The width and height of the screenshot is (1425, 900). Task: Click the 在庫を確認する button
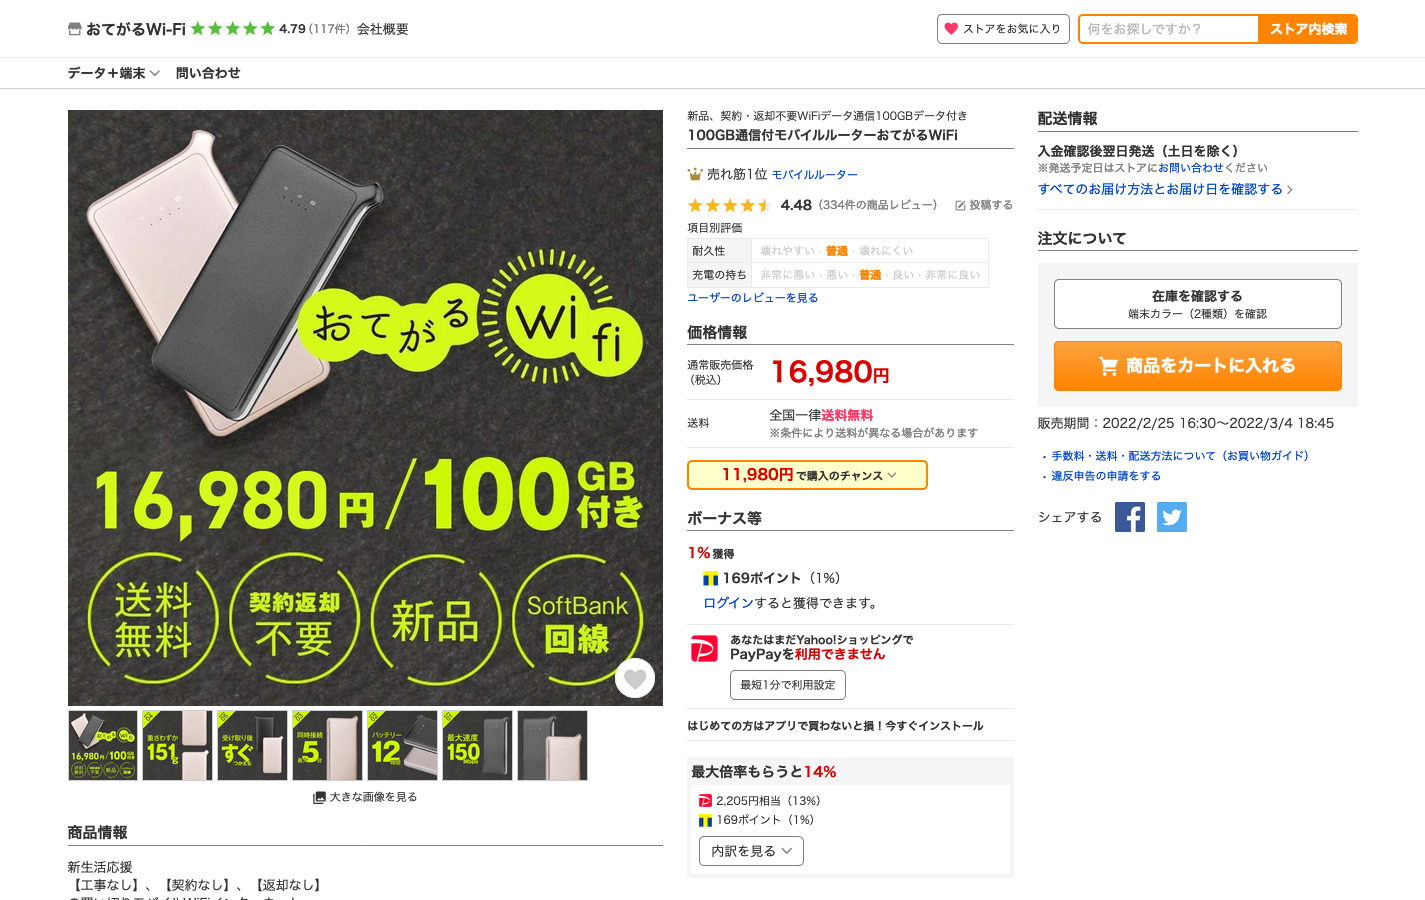click(x=1197, y=304)
